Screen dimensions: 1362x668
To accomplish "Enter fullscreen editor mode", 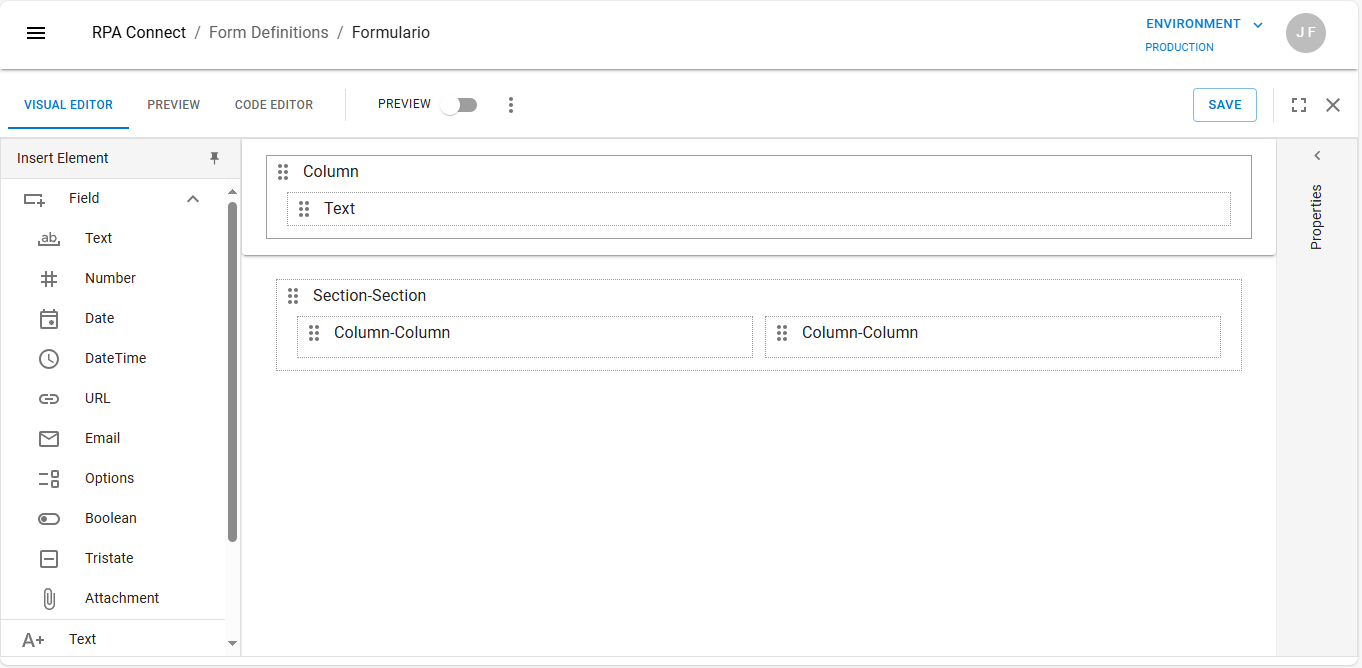I will (1299, 105).
